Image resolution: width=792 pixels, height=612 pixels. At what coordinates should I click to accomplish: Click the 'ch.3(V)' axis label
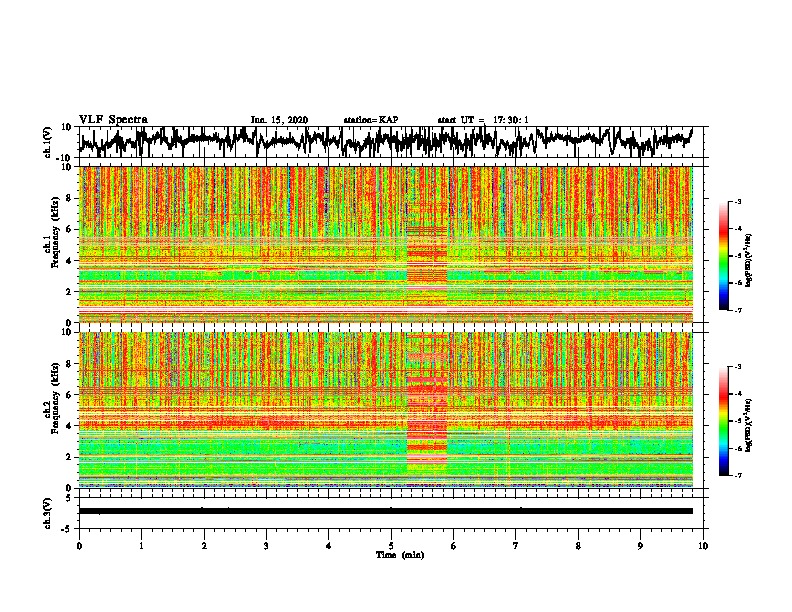(x=48, y=514)
